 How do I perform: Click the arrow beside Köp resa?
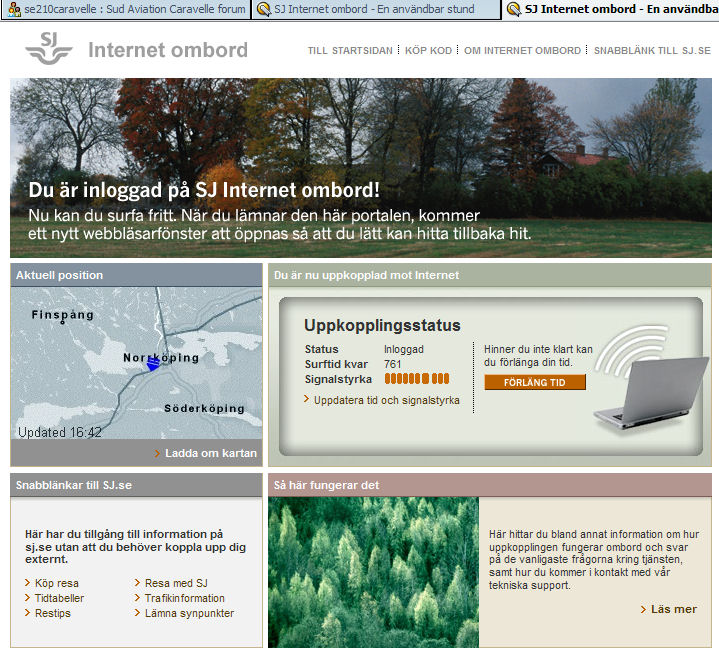coord(28,582)
